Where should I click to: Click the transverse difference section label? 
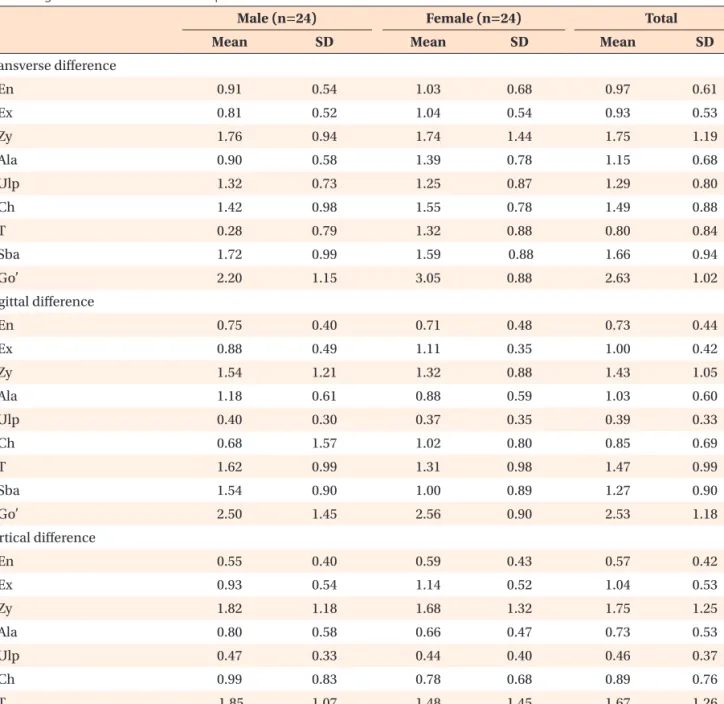coord(58,66)
